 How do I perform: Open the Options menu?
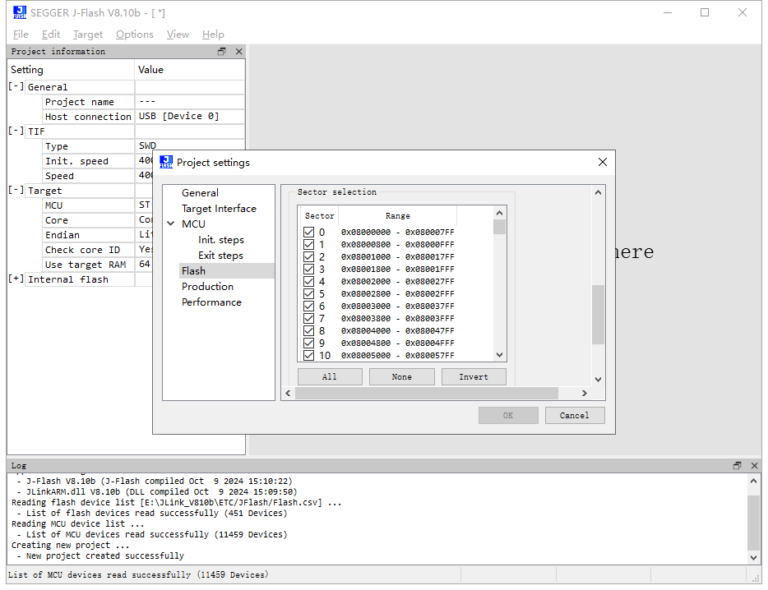click(134, 34)
